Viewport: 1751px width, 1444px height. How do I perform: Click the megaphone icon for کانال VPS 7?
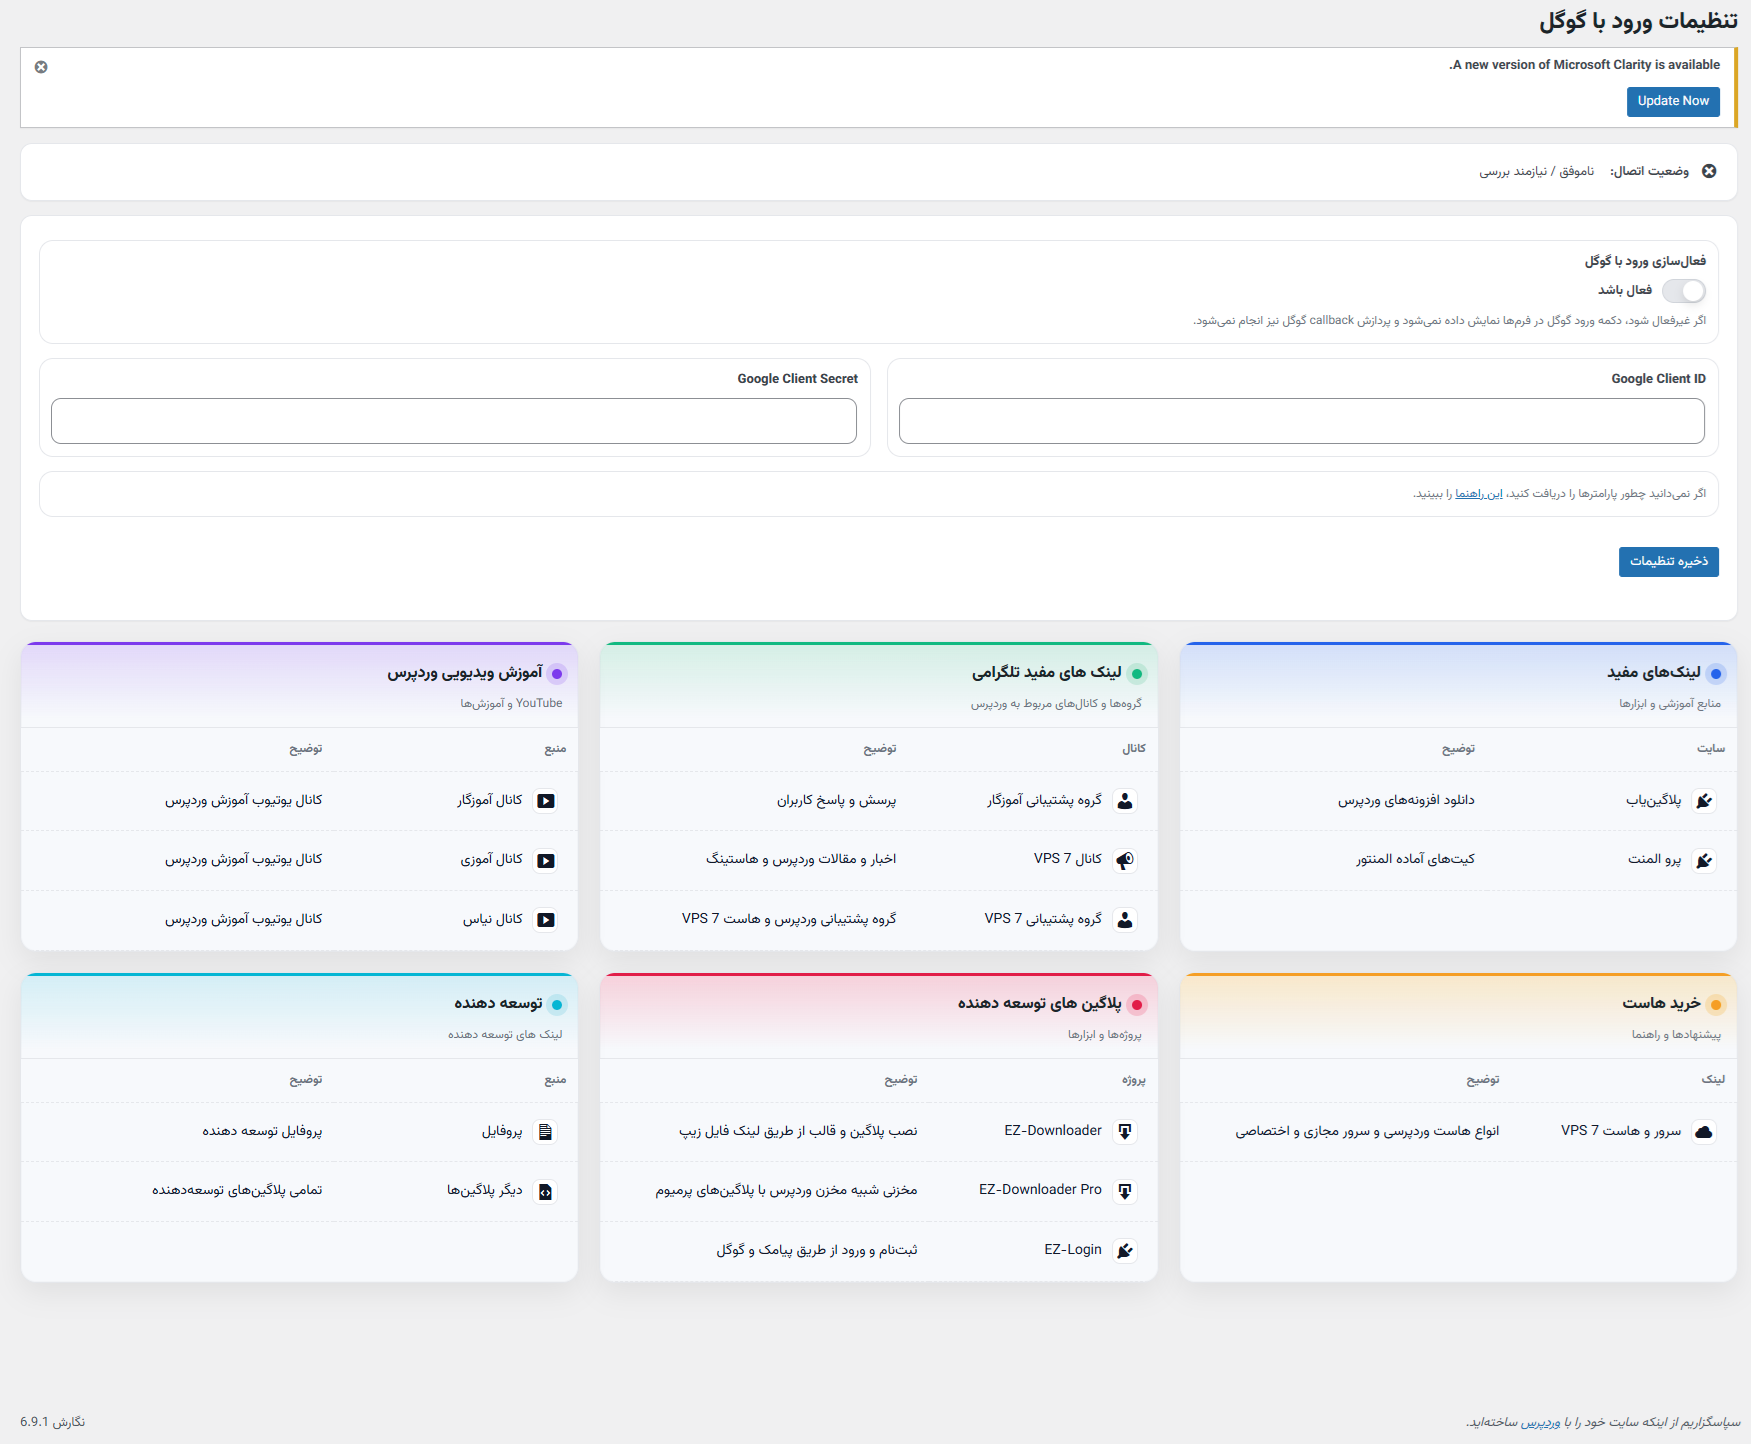1125,860
